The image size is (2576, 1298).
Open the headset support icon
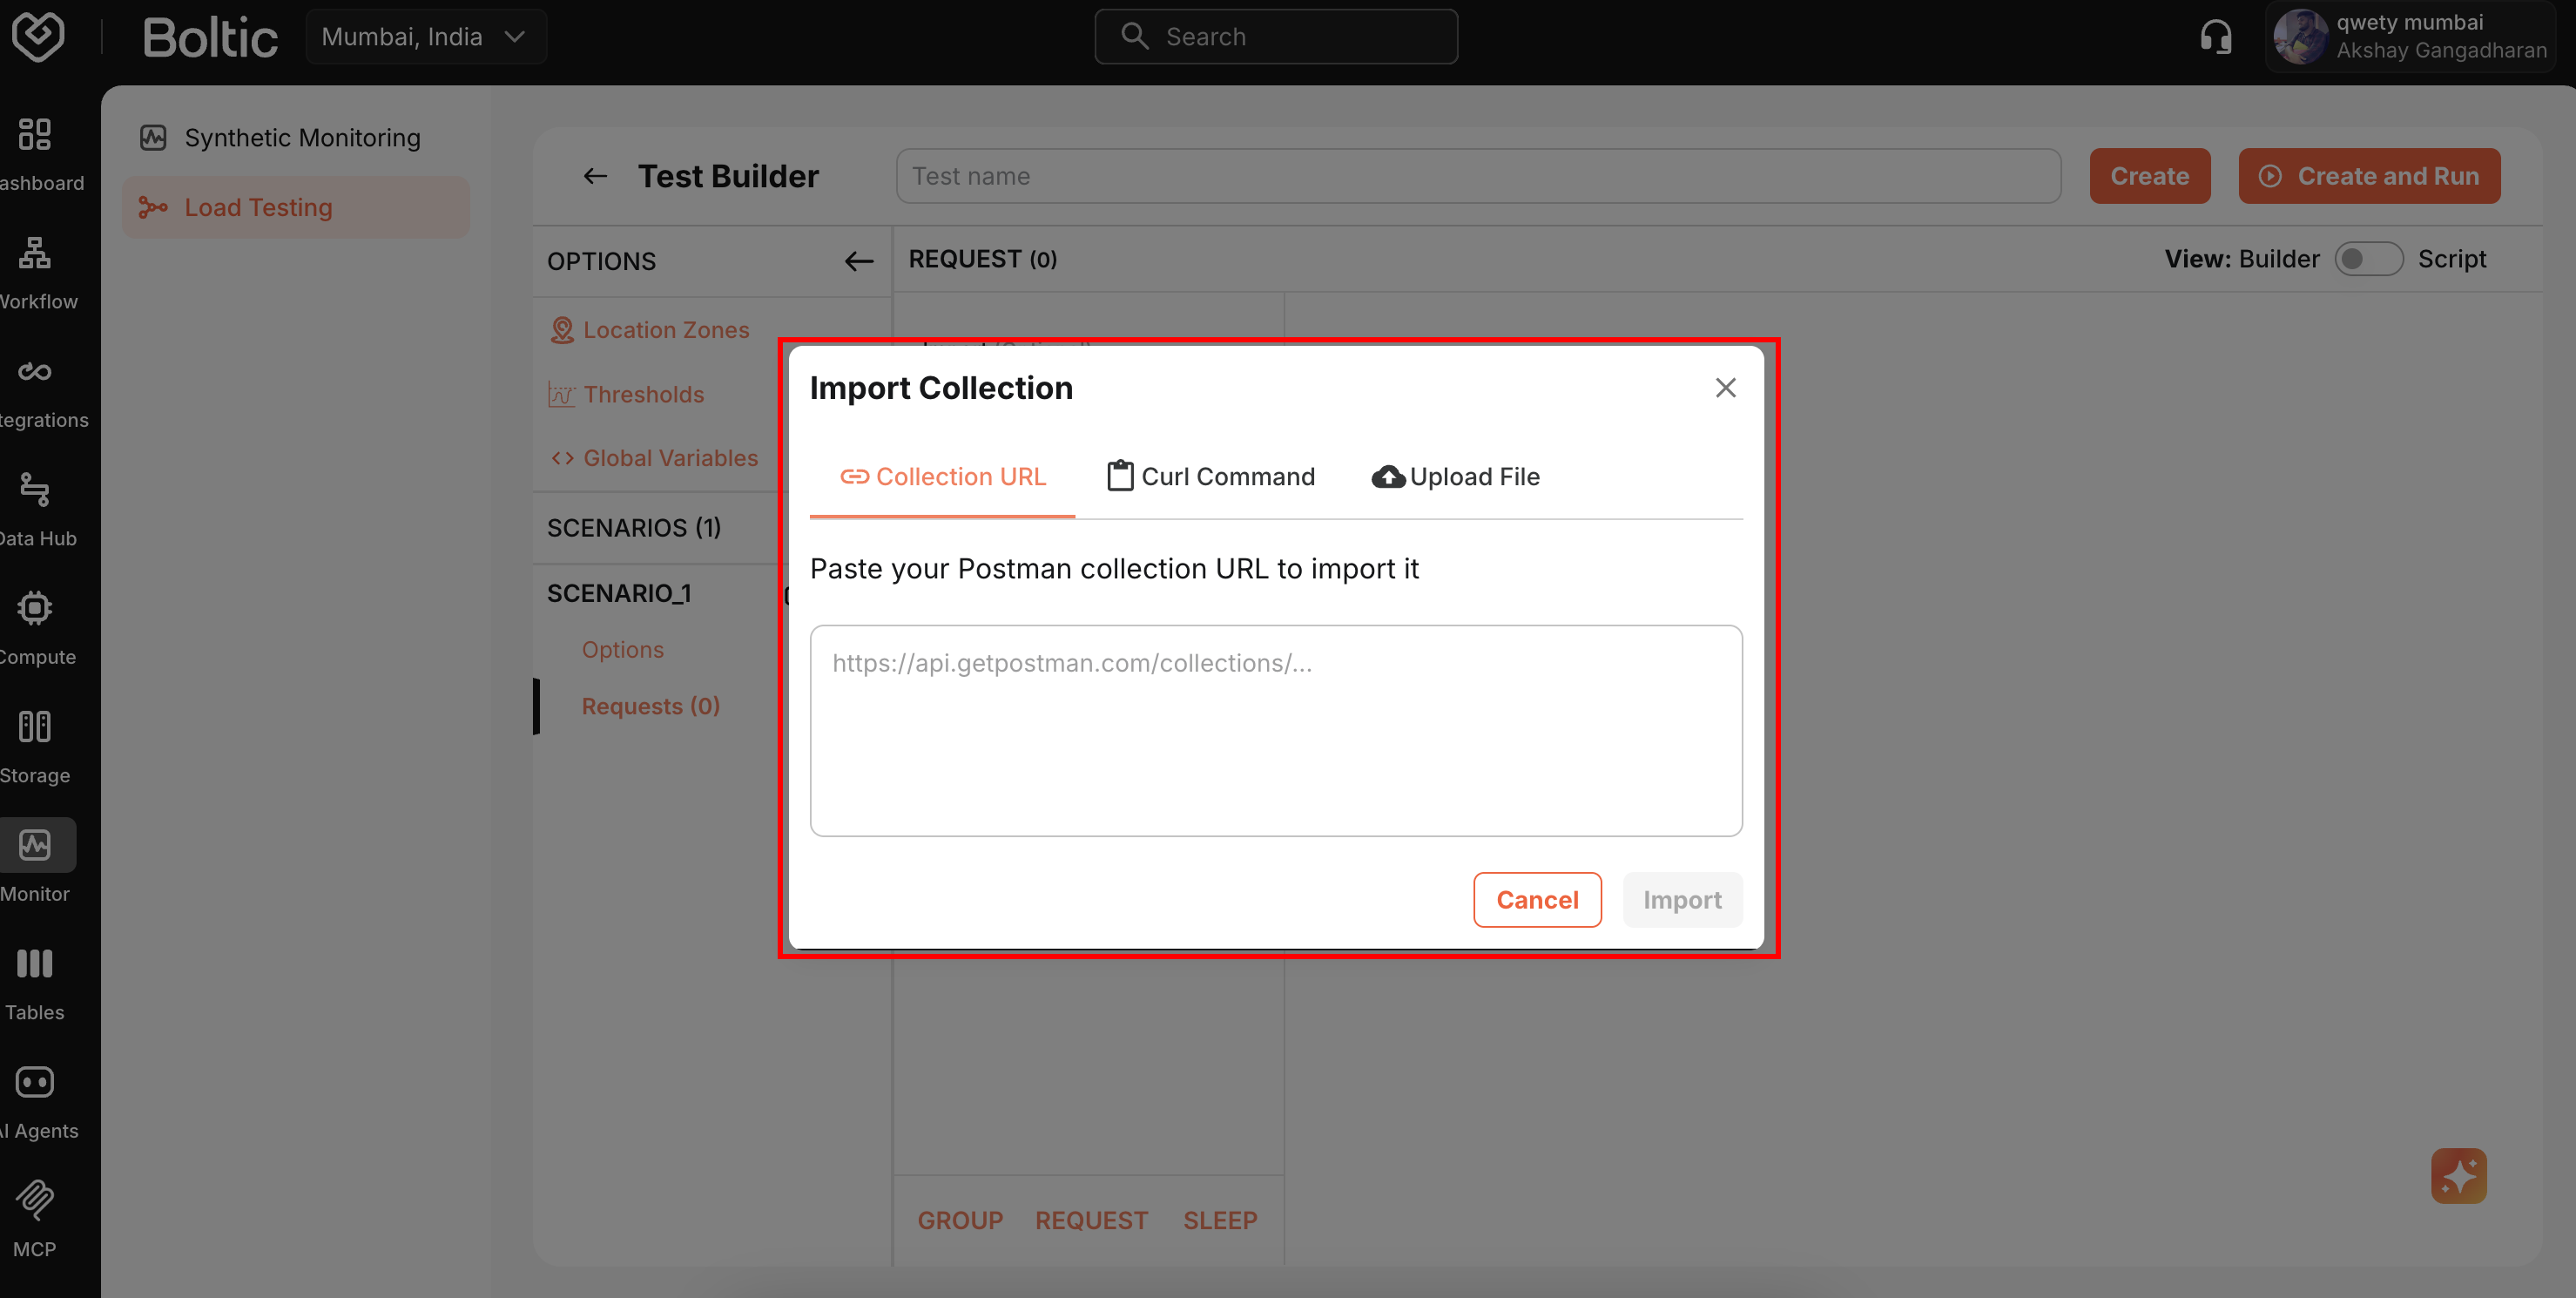(2216, 36)
